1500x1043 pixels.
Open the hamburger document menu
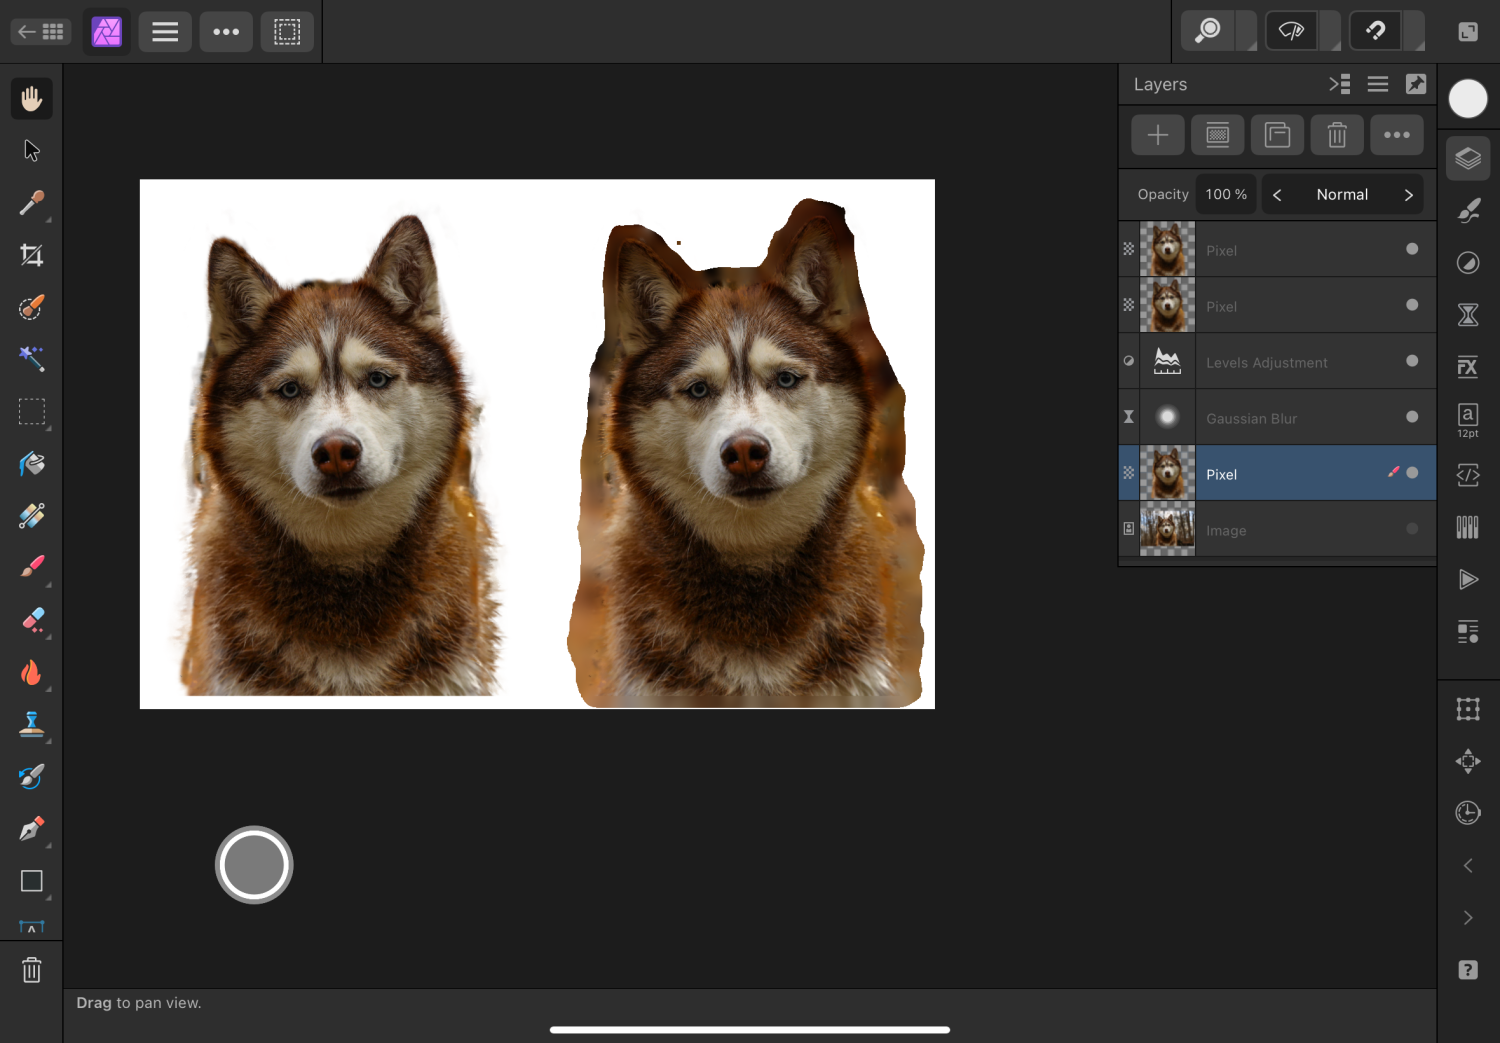click(x=164, y=31)
